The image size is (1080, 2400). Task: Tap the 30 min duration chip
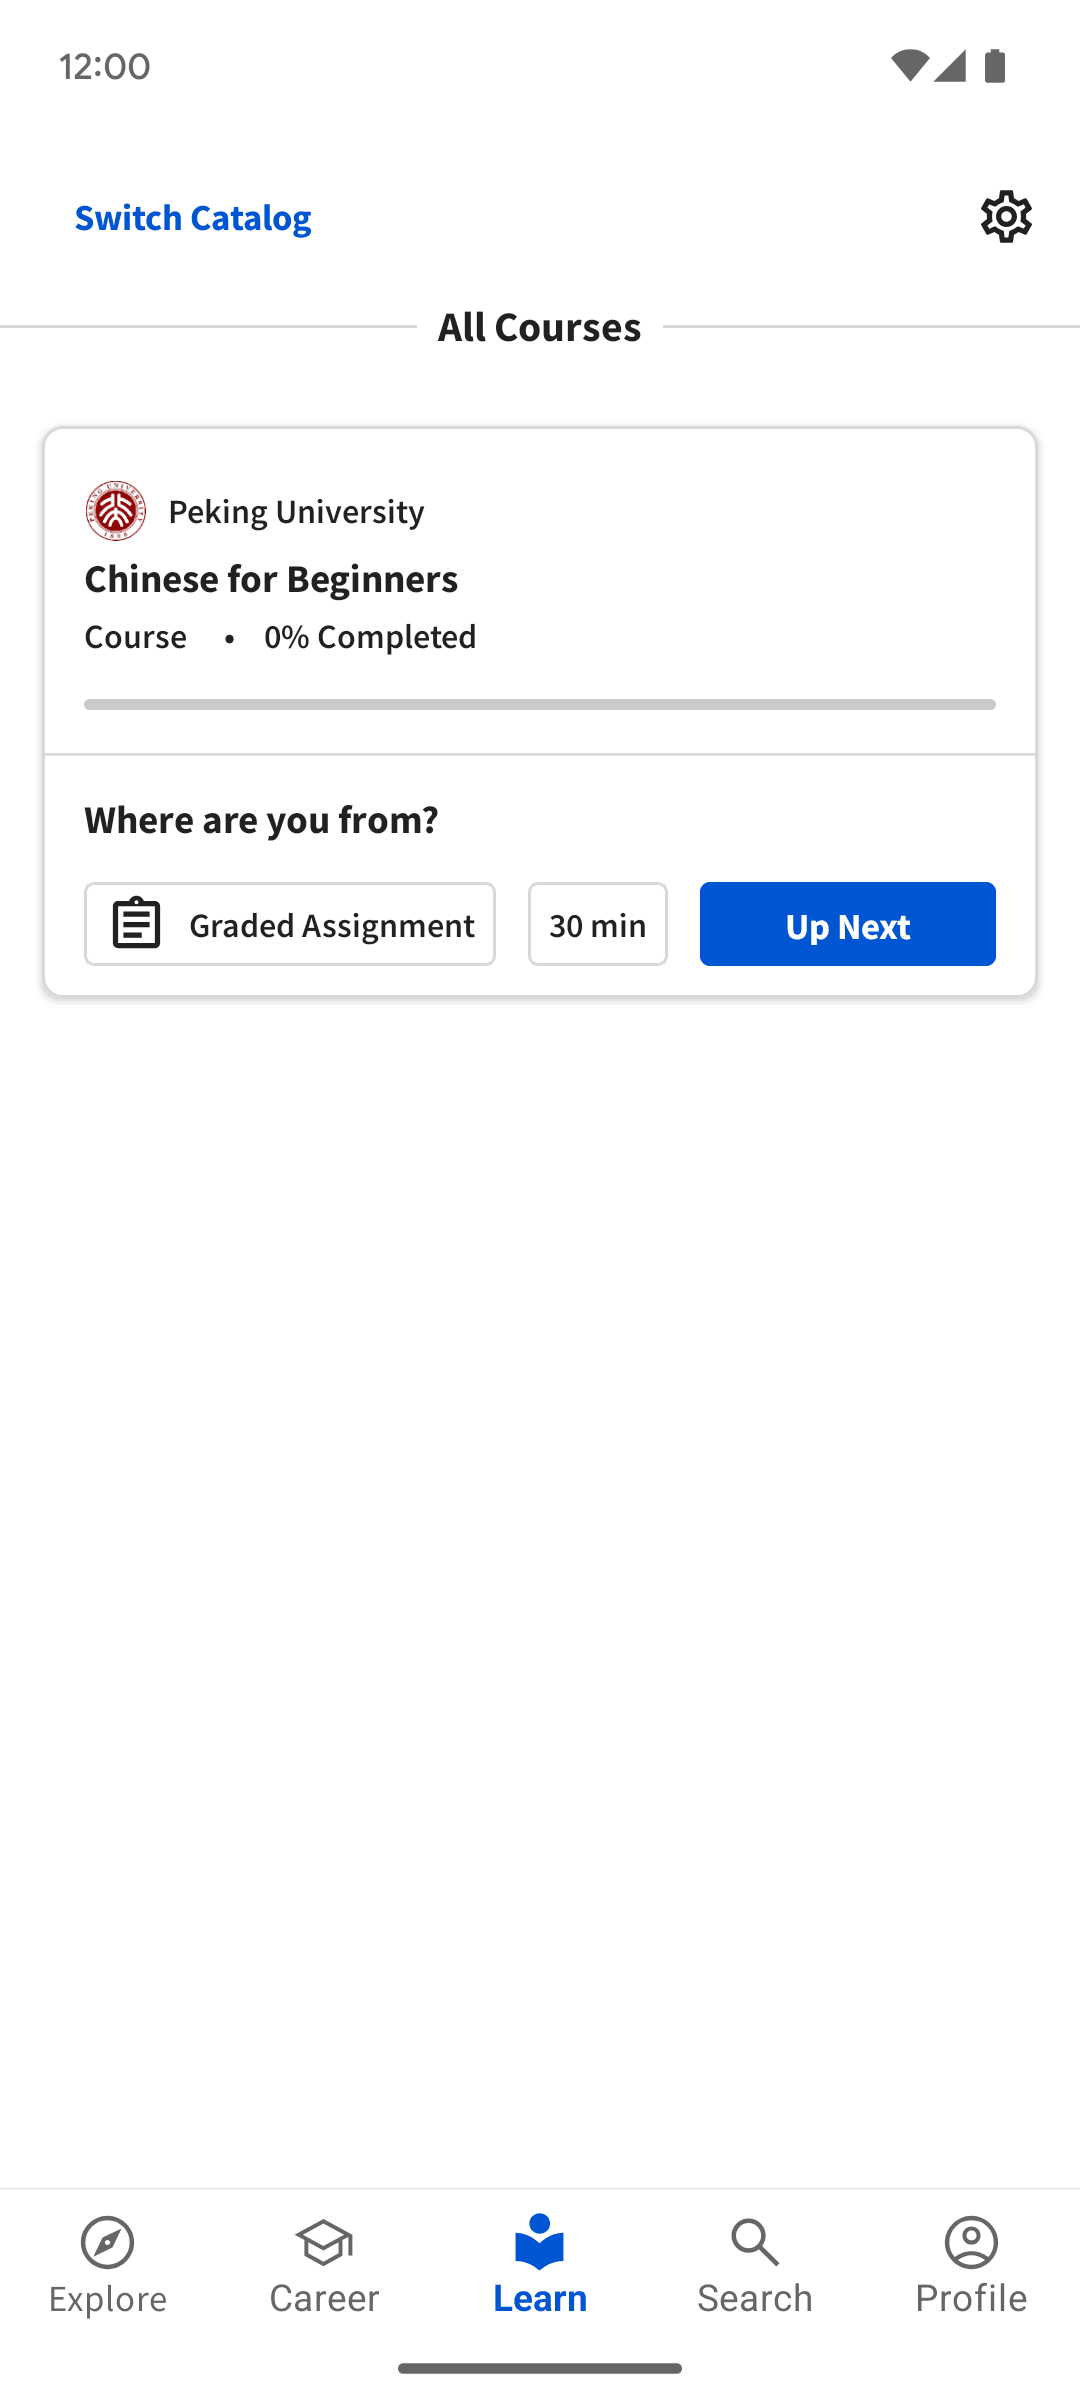(x=598, y=925)
